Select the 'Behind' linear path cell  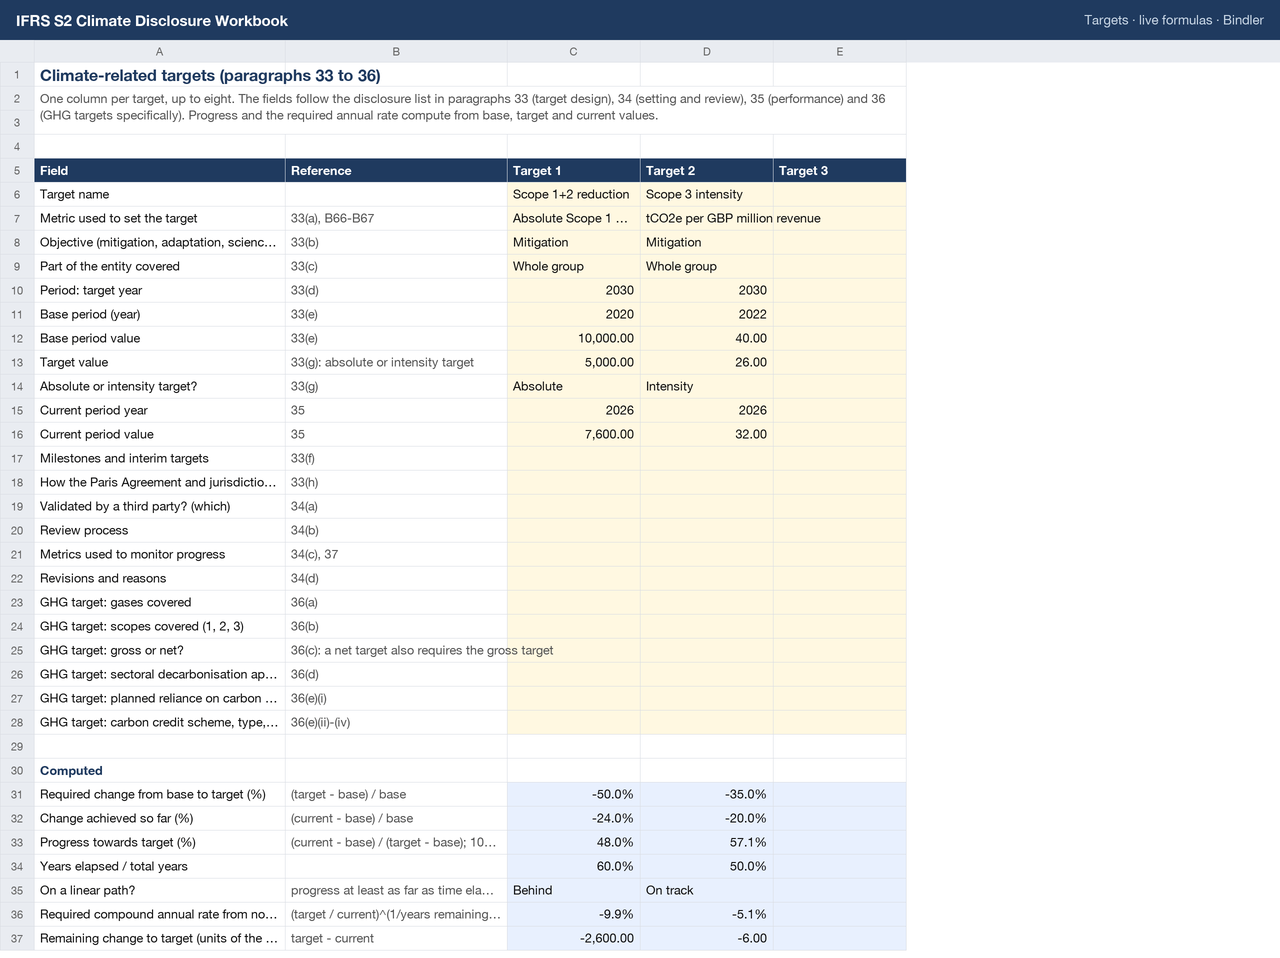click(573, 891)
